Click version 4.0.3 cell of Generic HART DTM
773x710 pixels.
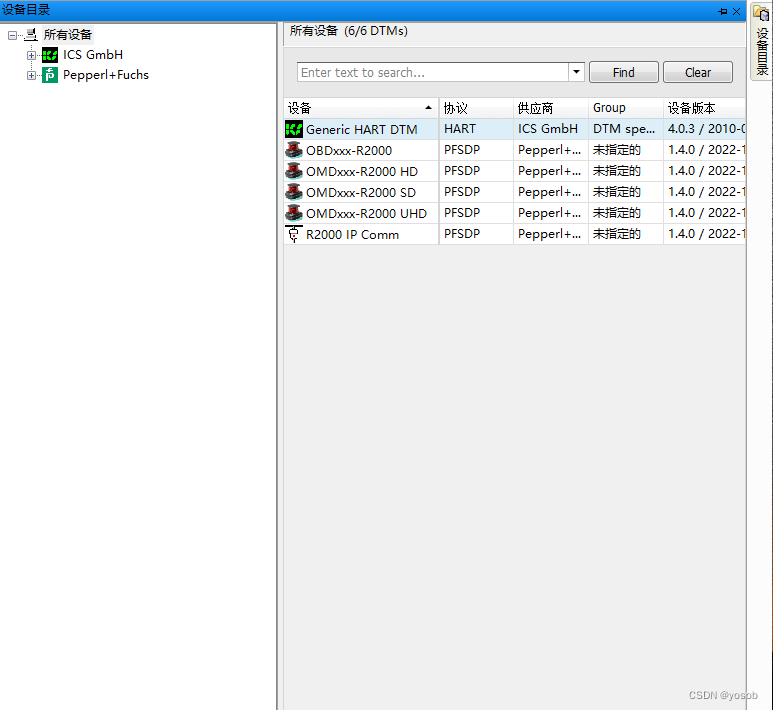pos(704,129)
